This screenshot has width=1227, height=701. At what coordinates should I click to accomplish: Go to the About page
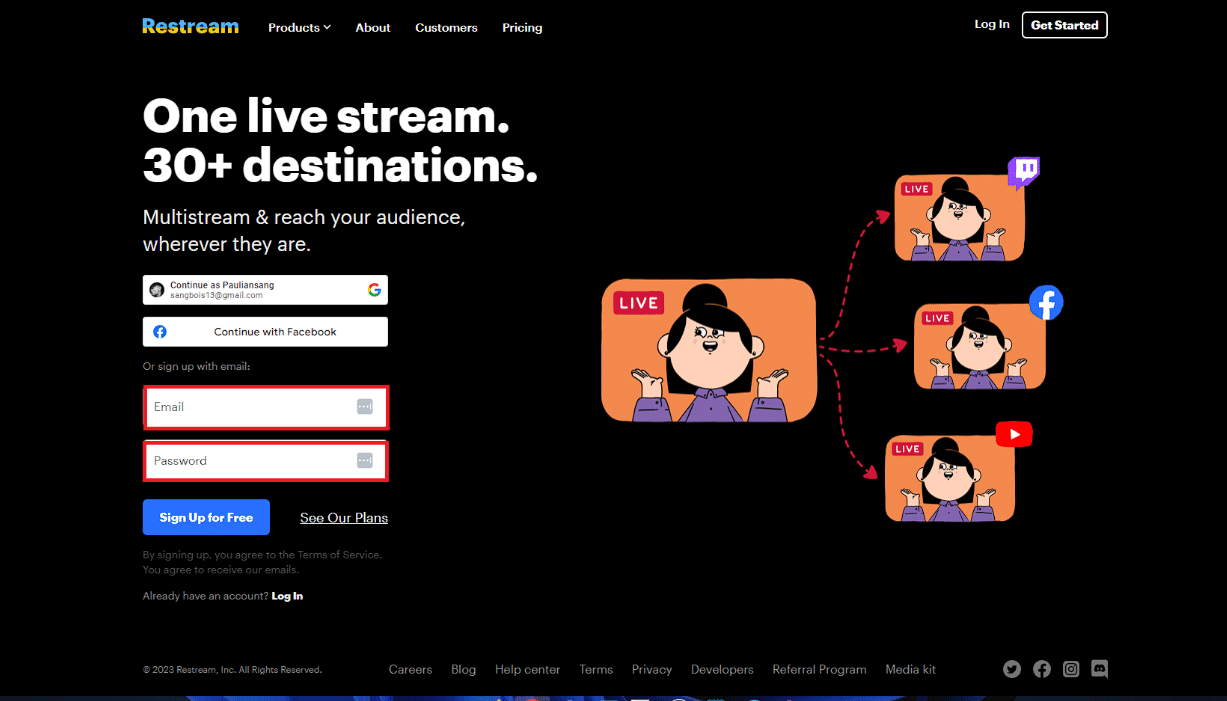373,28
